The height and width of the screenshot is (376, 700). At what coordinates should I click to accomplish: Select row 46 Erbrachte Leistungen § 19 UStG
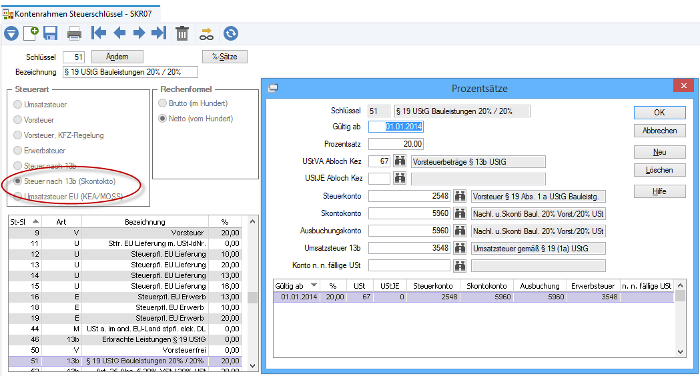125,339
